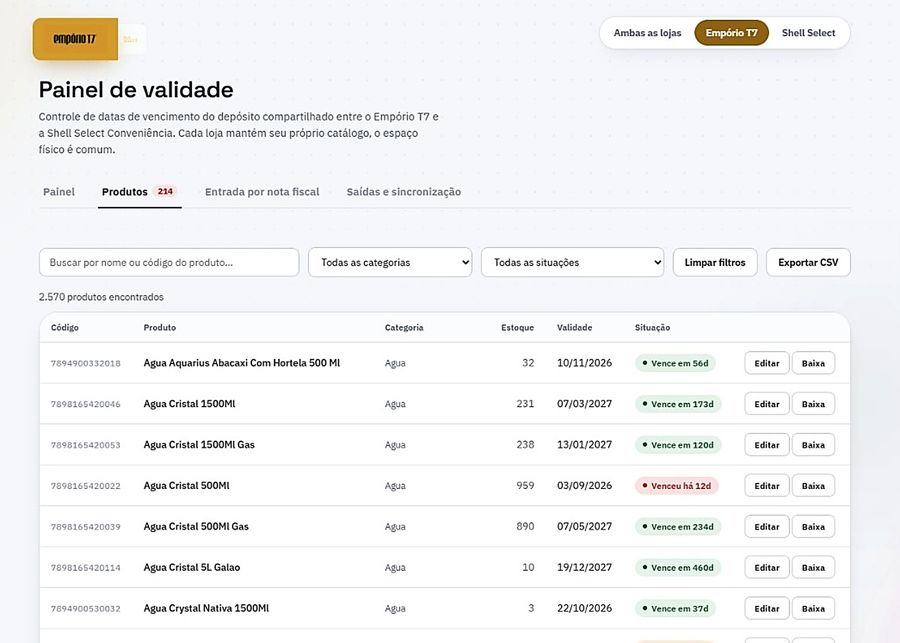Click the Exportar CSV button
The height and width of the screenshot is (643, 900).
pos(808,262)
